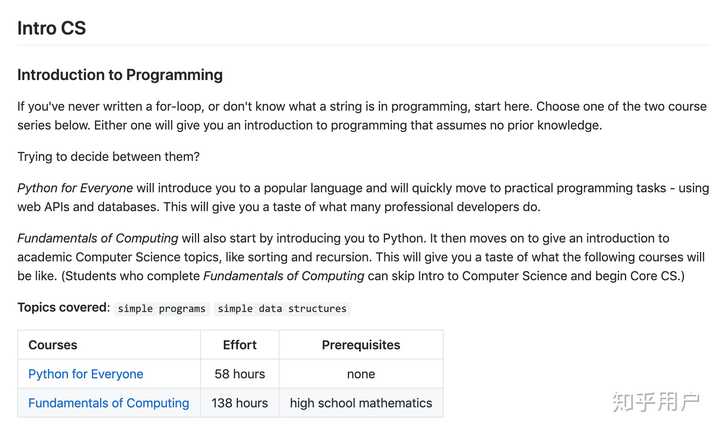The width and height of the screenshot is (720, 427).
Task: Select the 'simple programs' topic tag
Action: 161,309
